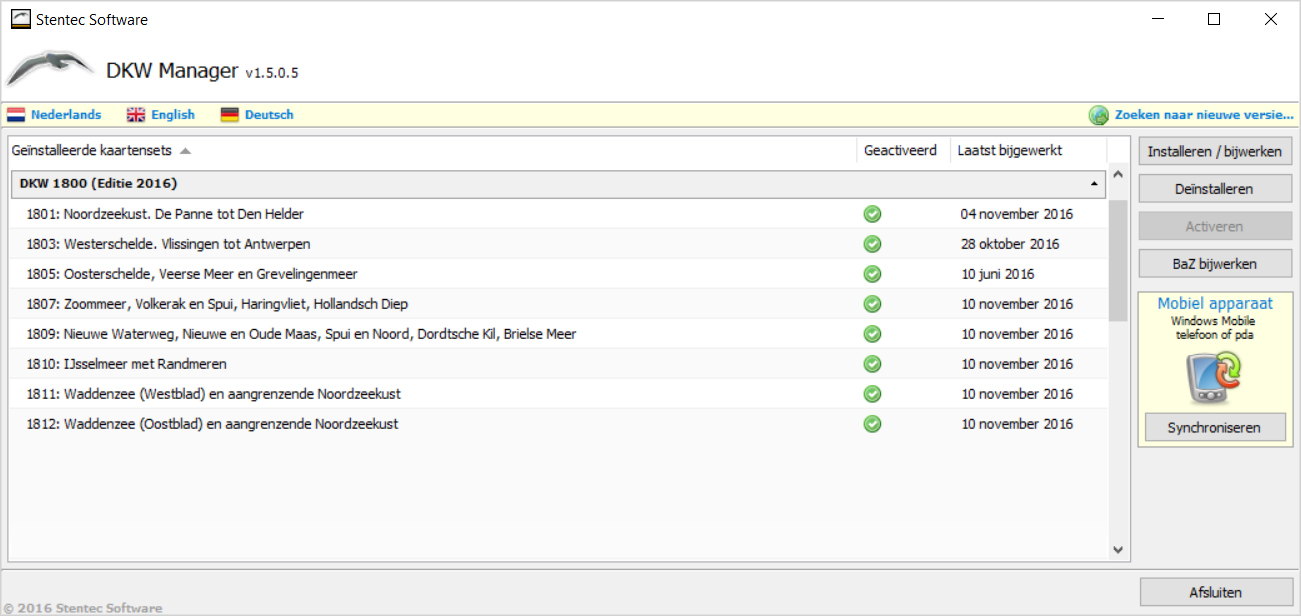The image size is (1301, 616).
Task: Select row 1811: Waddenzee (Westblad)
Action: (x=558, y=394)
